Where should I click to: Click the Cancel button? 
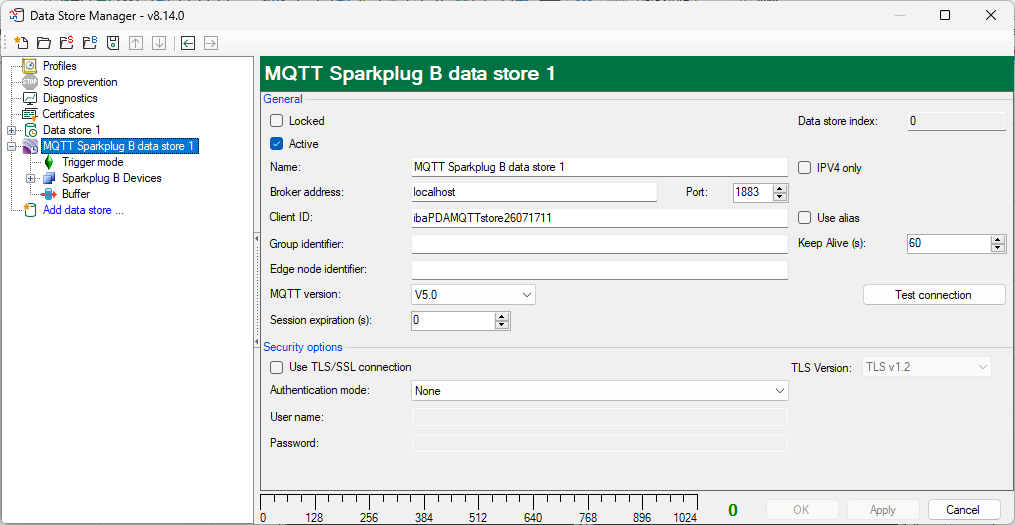(964, 509)
